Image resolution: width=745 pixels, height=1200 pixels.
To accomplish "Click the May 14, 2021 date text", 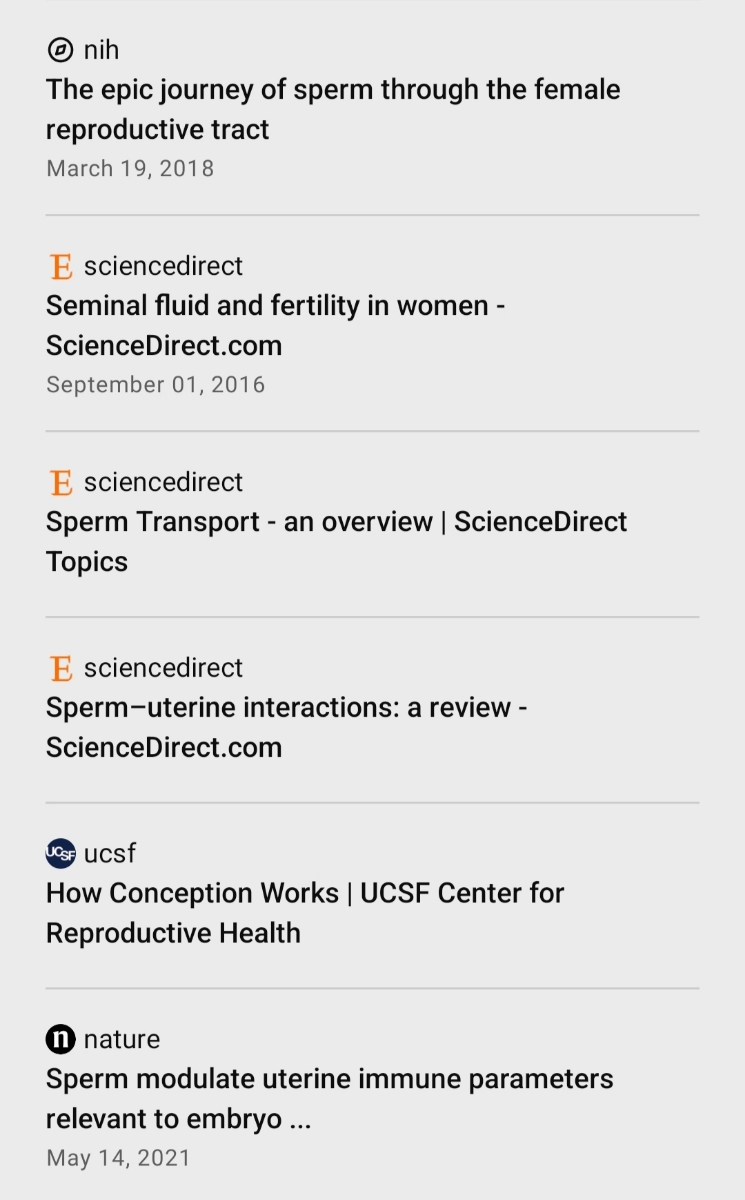I will (x=118, y=1158).
